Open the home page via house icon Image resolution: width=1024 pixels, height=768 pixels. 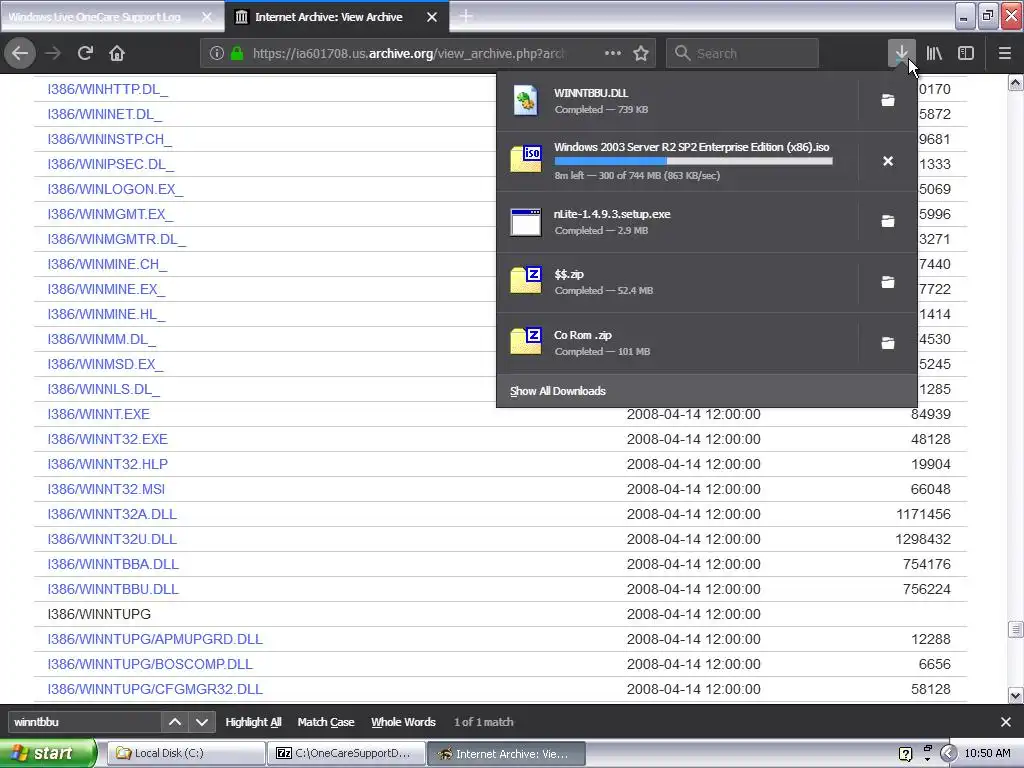tap(117, 53)
